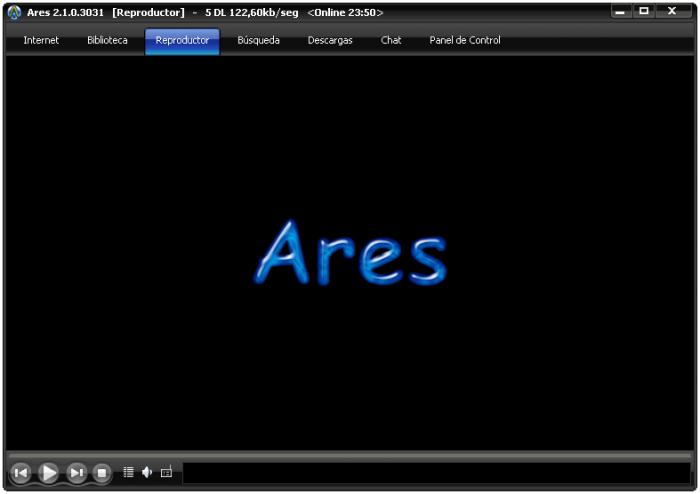Stop playback with the Stop button
Screen dimensions: 700x494
pyautogui.click(x=102, y=472)
